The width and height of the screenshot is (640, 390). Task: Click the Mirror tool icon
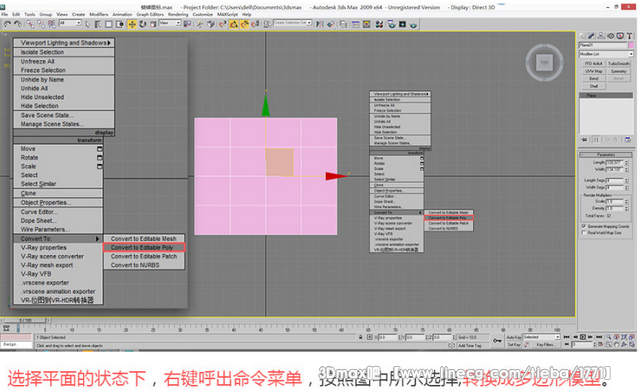tap(320, 24)
